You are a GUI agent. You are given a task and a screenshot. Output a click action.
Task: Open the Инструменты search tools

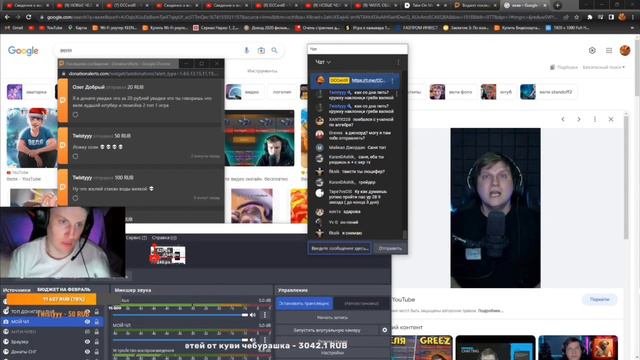tap(262, 71)
